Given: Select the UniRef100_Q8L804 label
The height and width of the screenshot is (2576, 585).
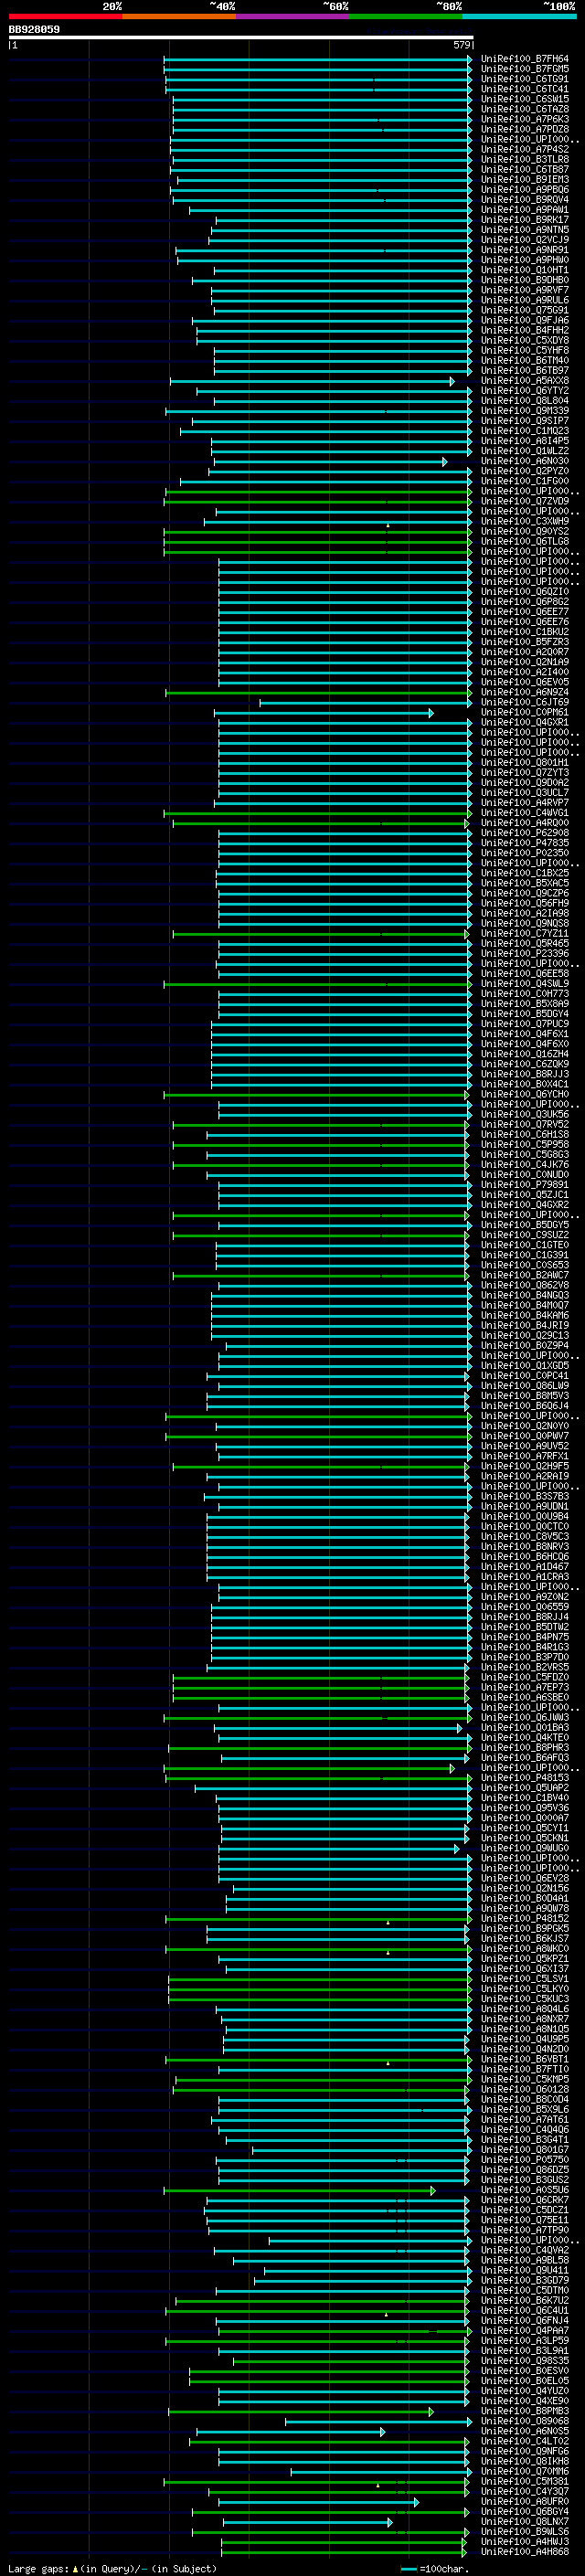Looking at the screenshot, I should (525, 401).
